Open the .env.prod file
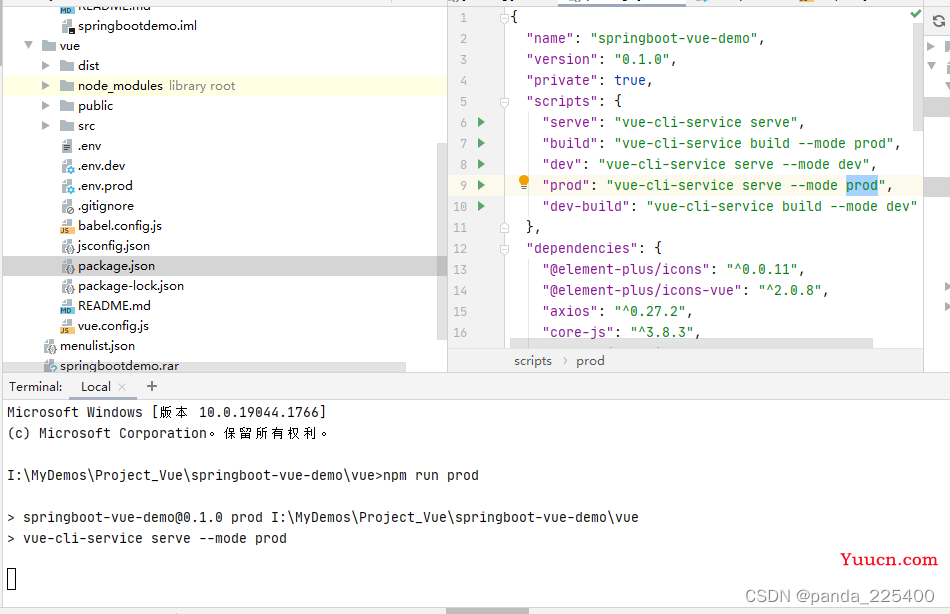The width and height of the screenshot is (950, 614). (x=105, y=185)
